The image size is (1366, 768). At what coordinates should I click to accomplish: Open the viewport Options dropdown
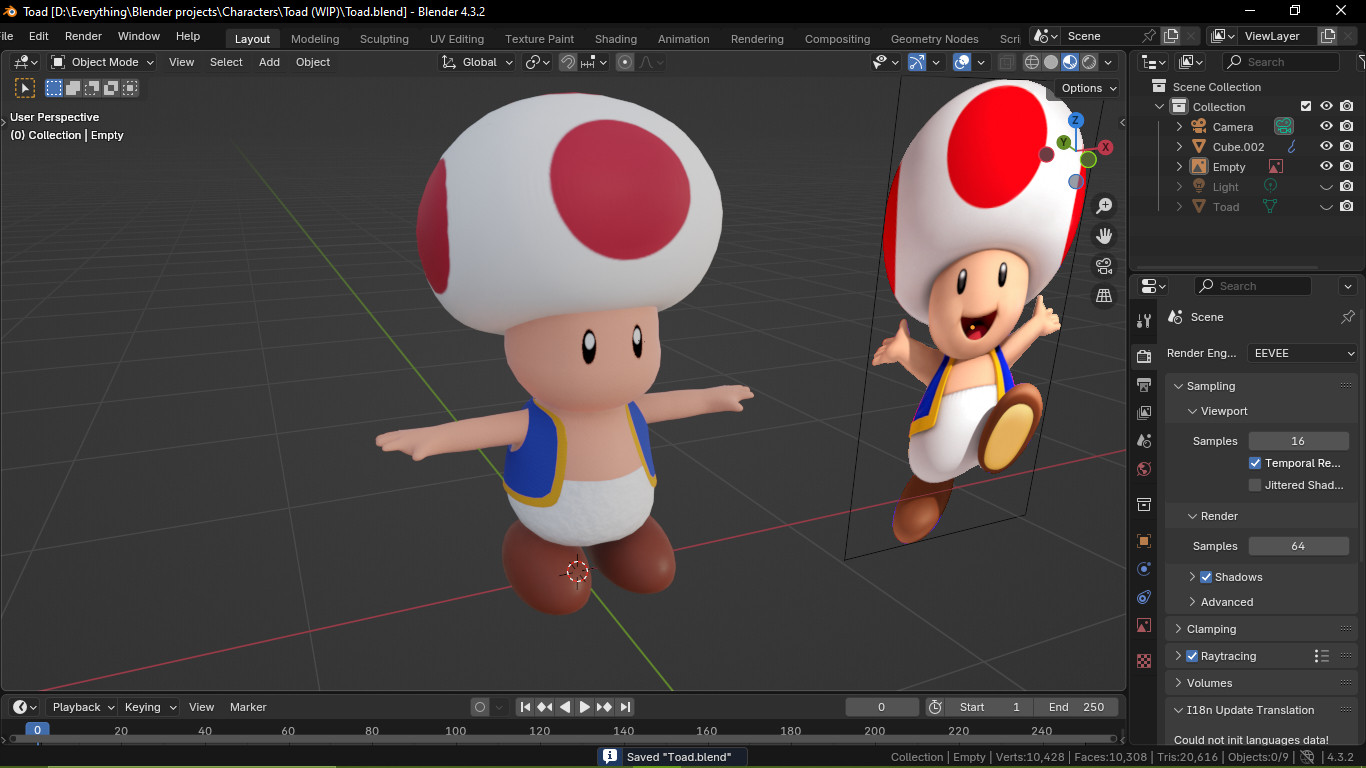(x=1088, y=88)
